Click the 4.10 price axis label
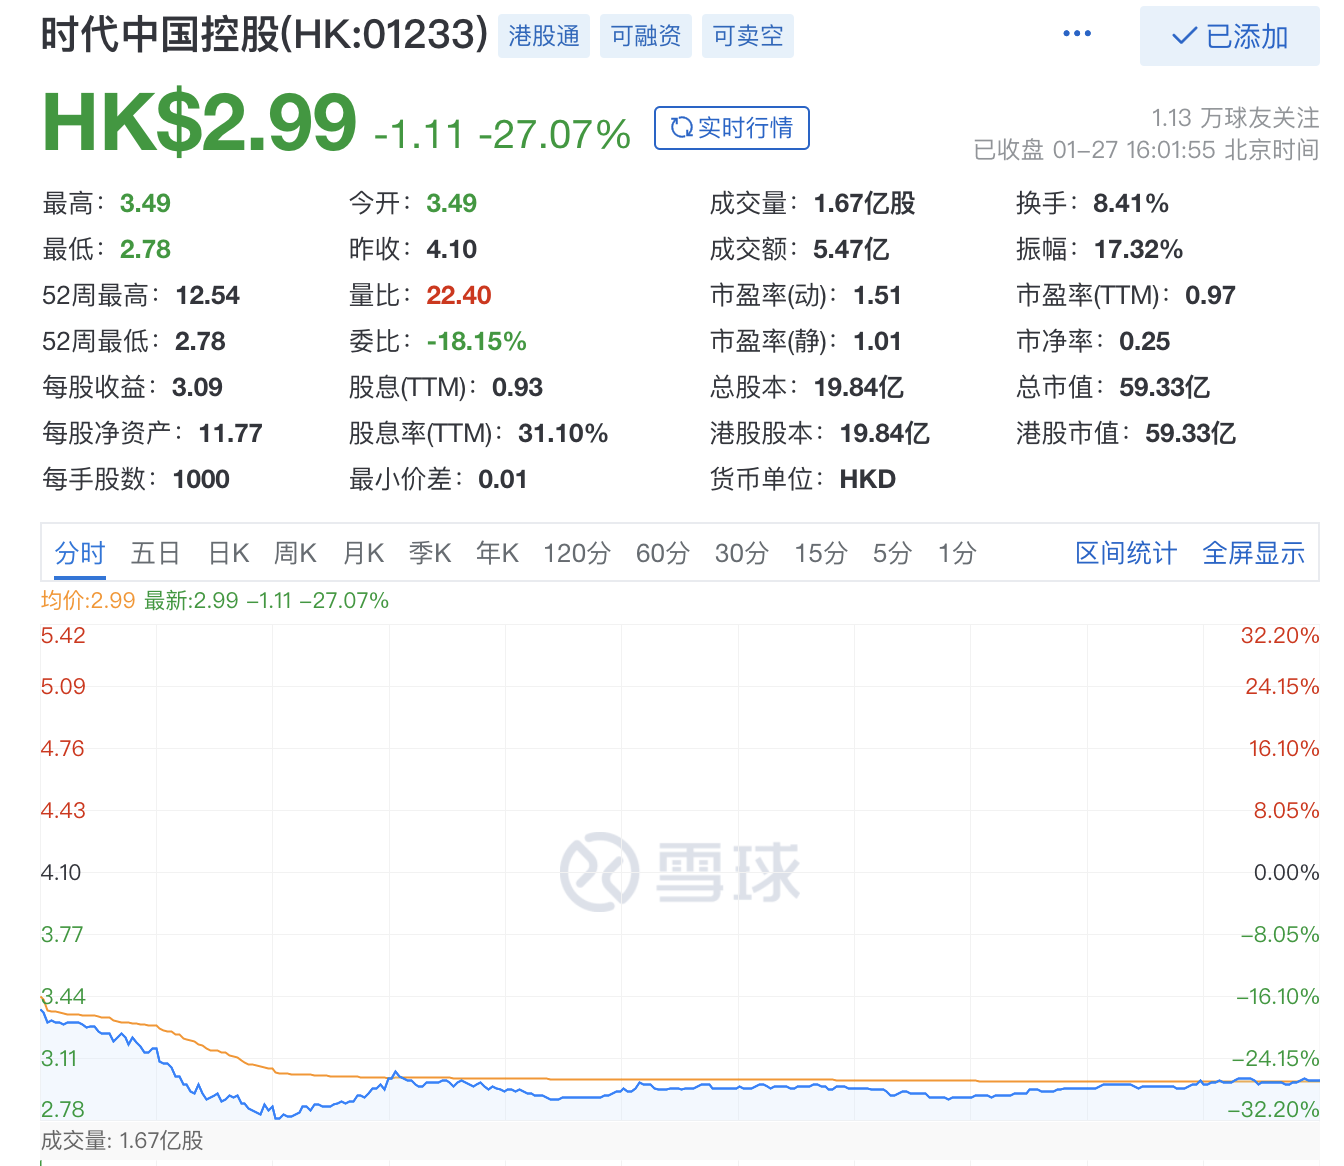The height and width of the screenshot is (1166, 1344). point(61,873)
